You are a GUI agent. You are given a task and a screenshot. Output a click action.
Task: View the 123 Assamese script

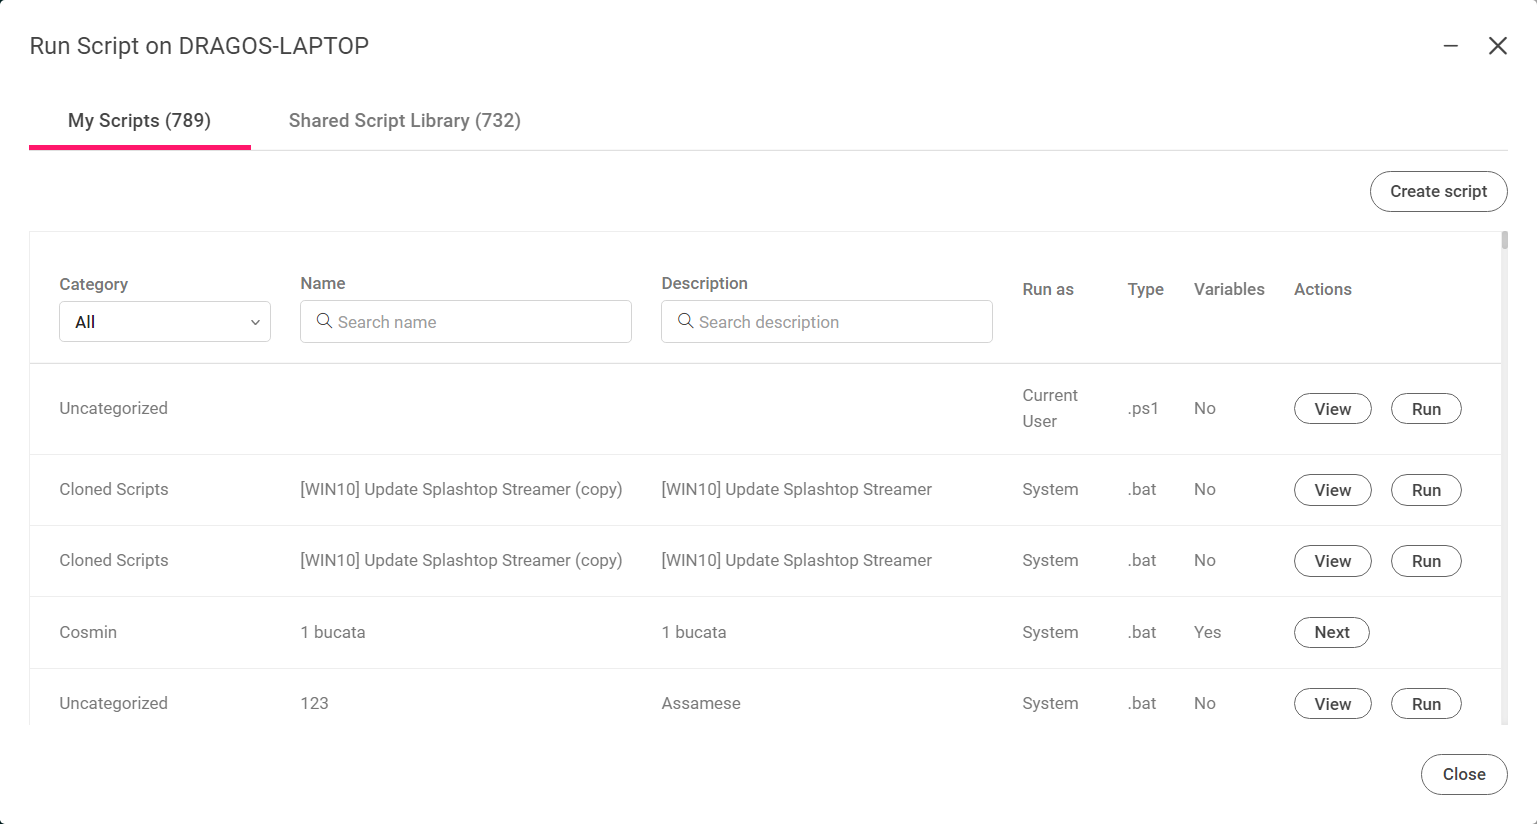1332,704
